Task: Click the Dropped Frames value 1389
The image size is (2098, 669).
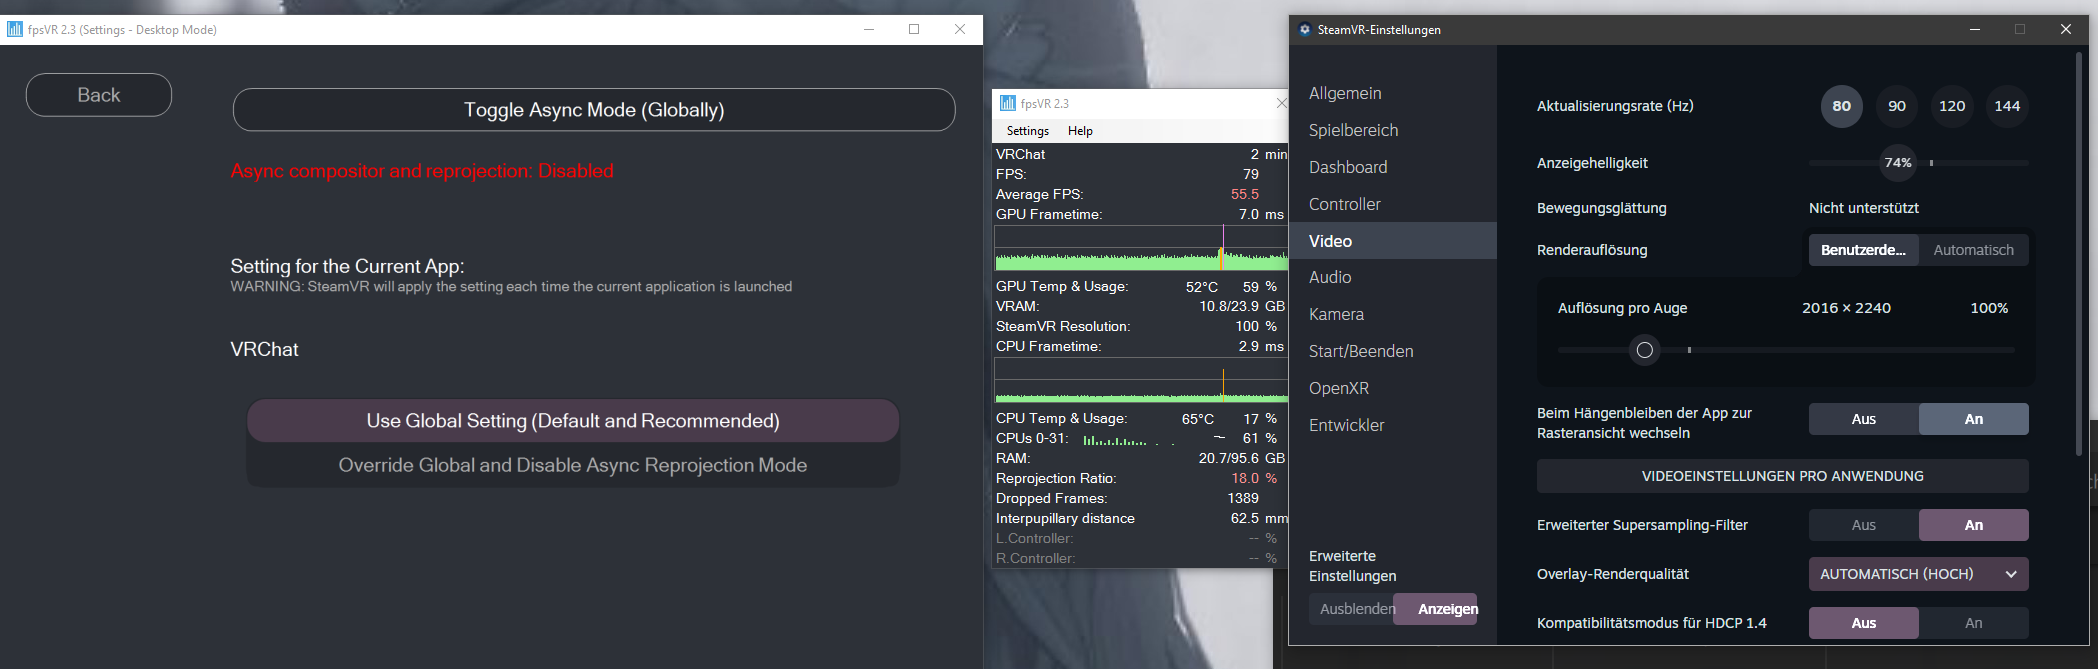Action: pos(1243,498)
